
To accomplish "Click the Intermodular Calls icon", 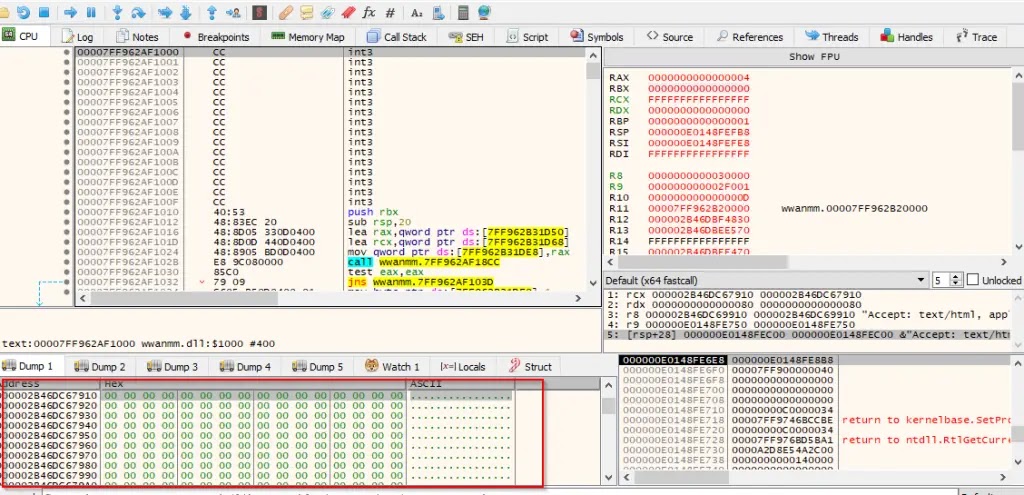I will pyautogui.click(x=438, y=12).
